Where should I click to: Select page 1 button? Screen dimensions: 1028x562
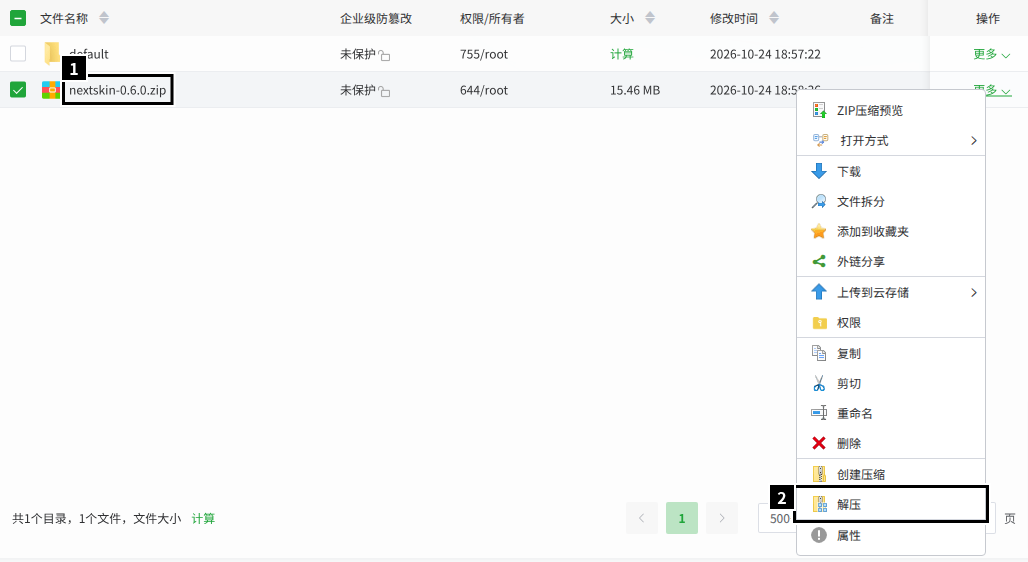(682, 518)
